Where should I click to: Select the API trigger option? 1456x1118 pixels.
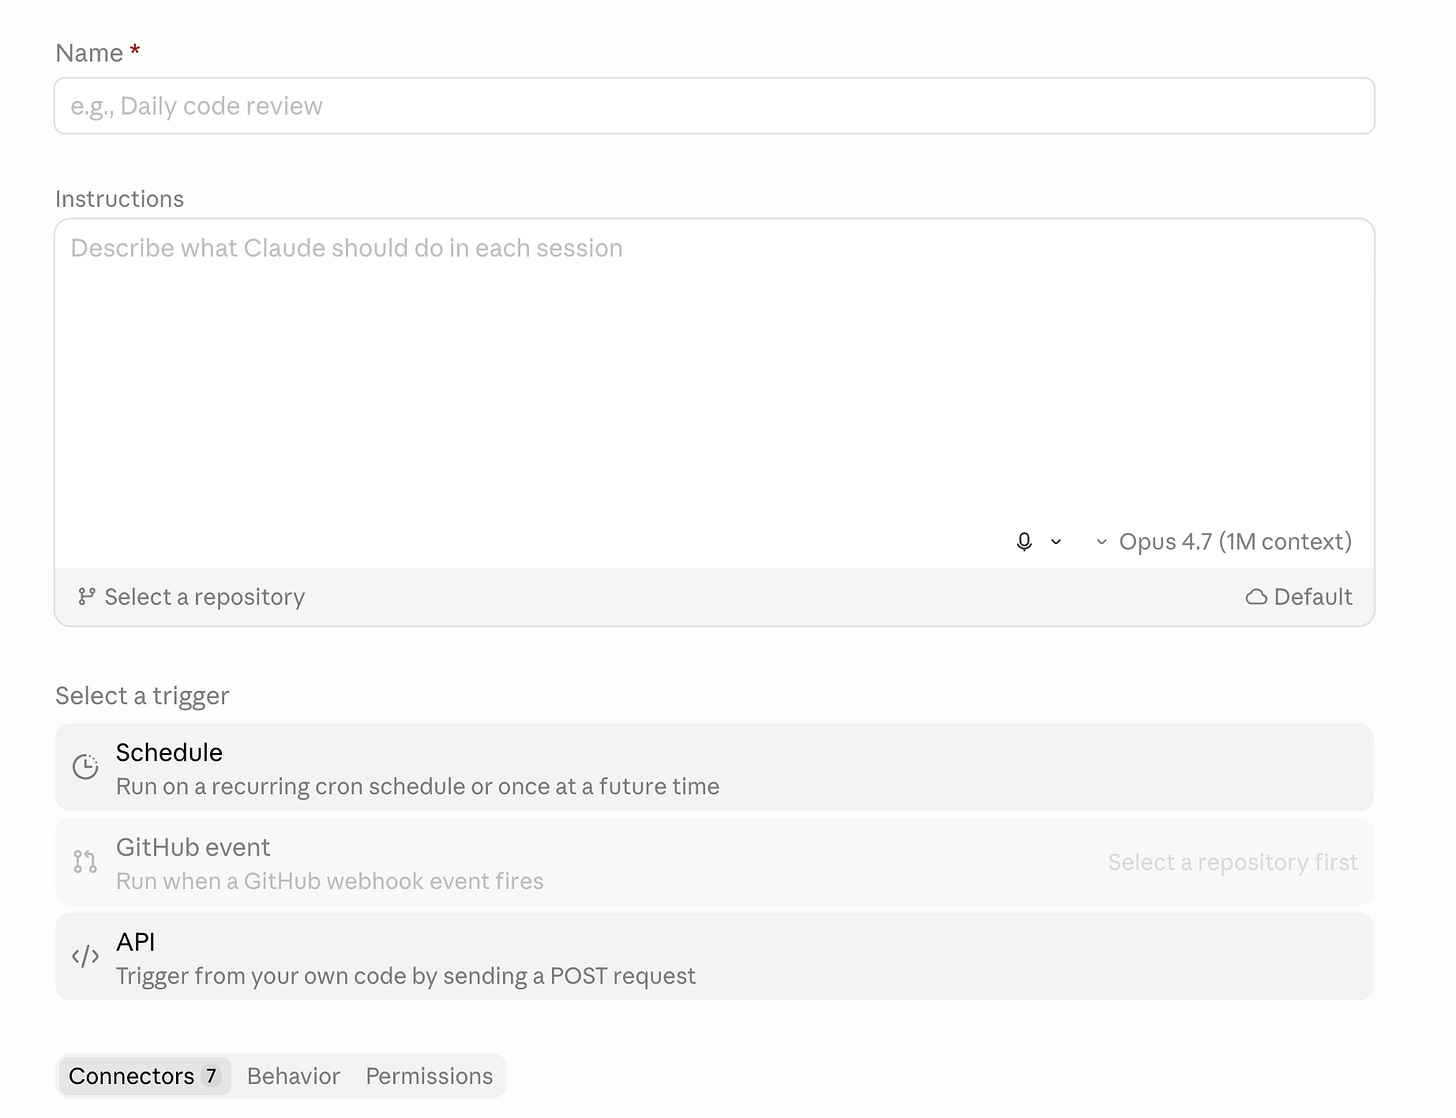point(714,957)
